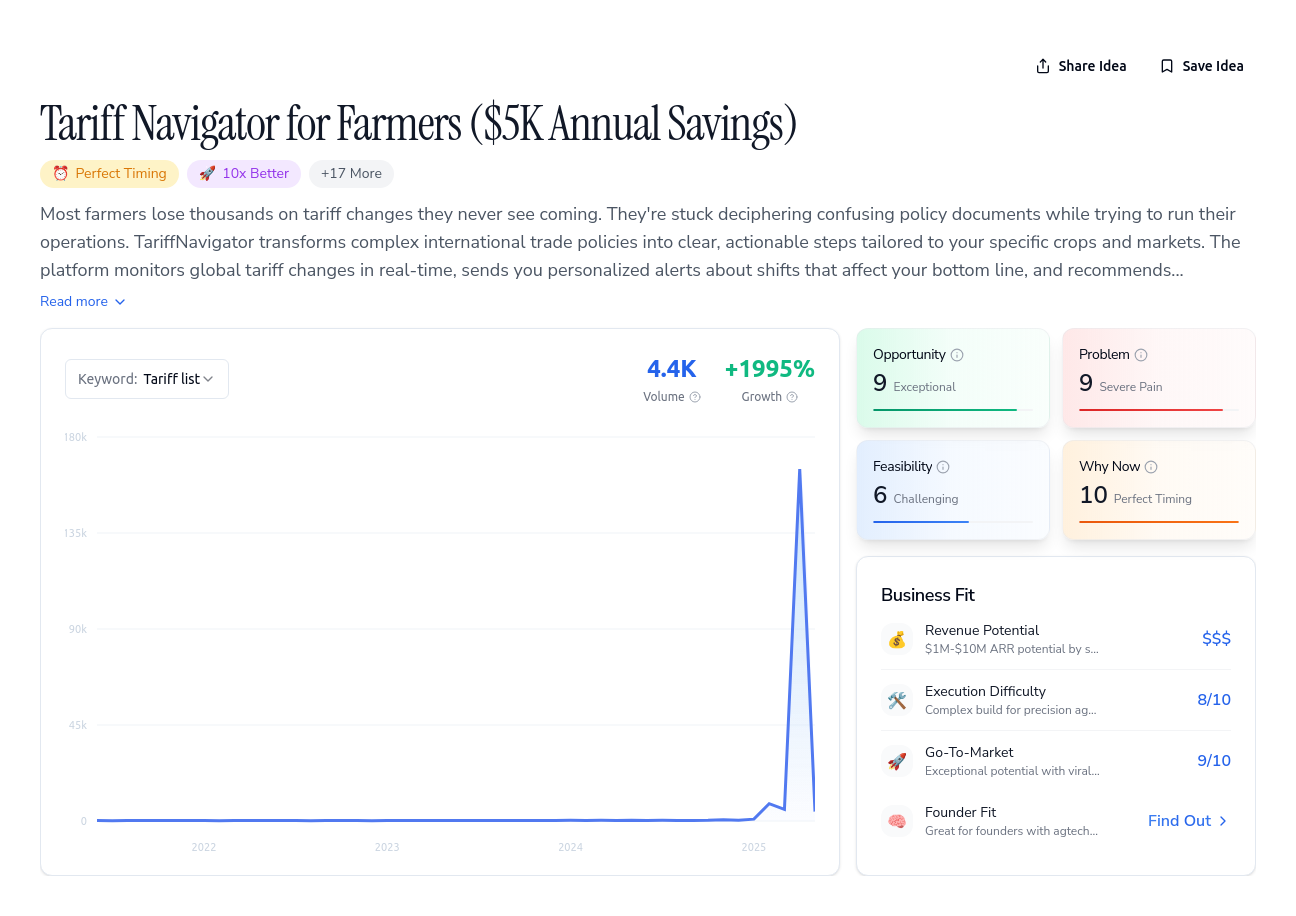1296x916 pixels.
Task: Expand the +17 More tags badge
Action: (x=351, y=174)
